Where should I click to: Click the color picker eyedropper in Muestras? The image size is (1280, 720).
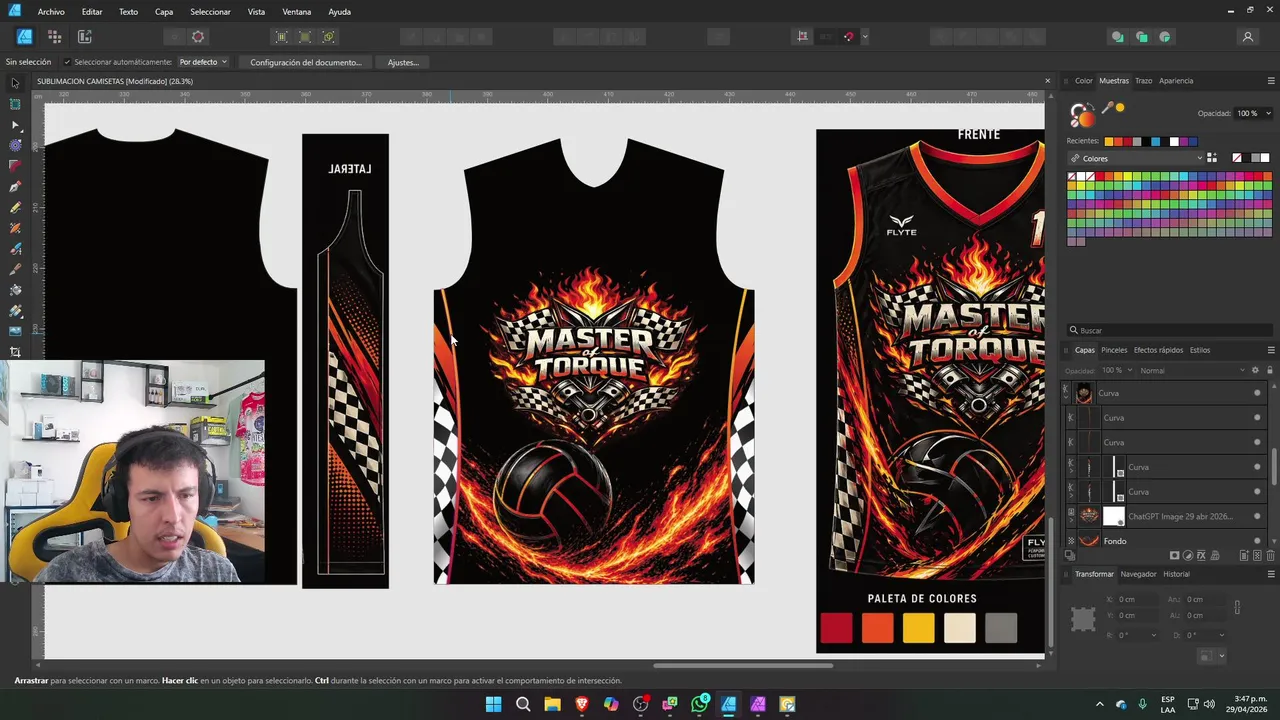tap(1108, 108)
